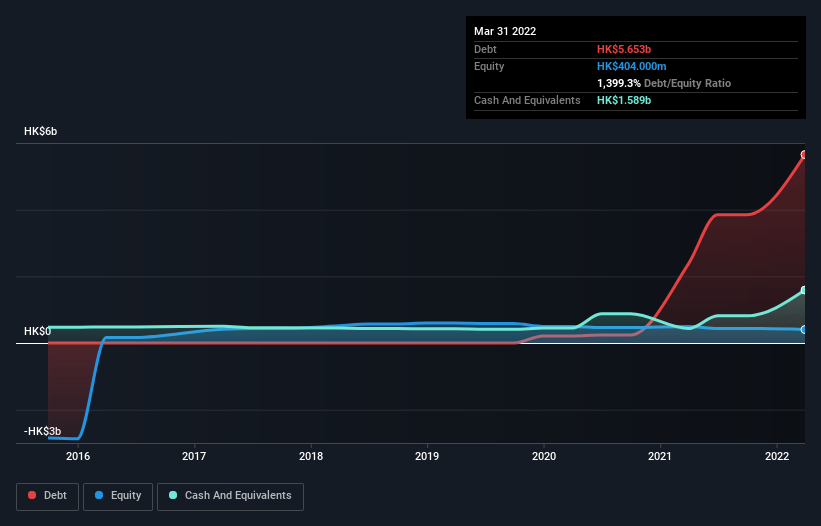This screenshot has height=526, width=821.
Task: Click the Debt row label in tooltip
Action: pos(485,49)
